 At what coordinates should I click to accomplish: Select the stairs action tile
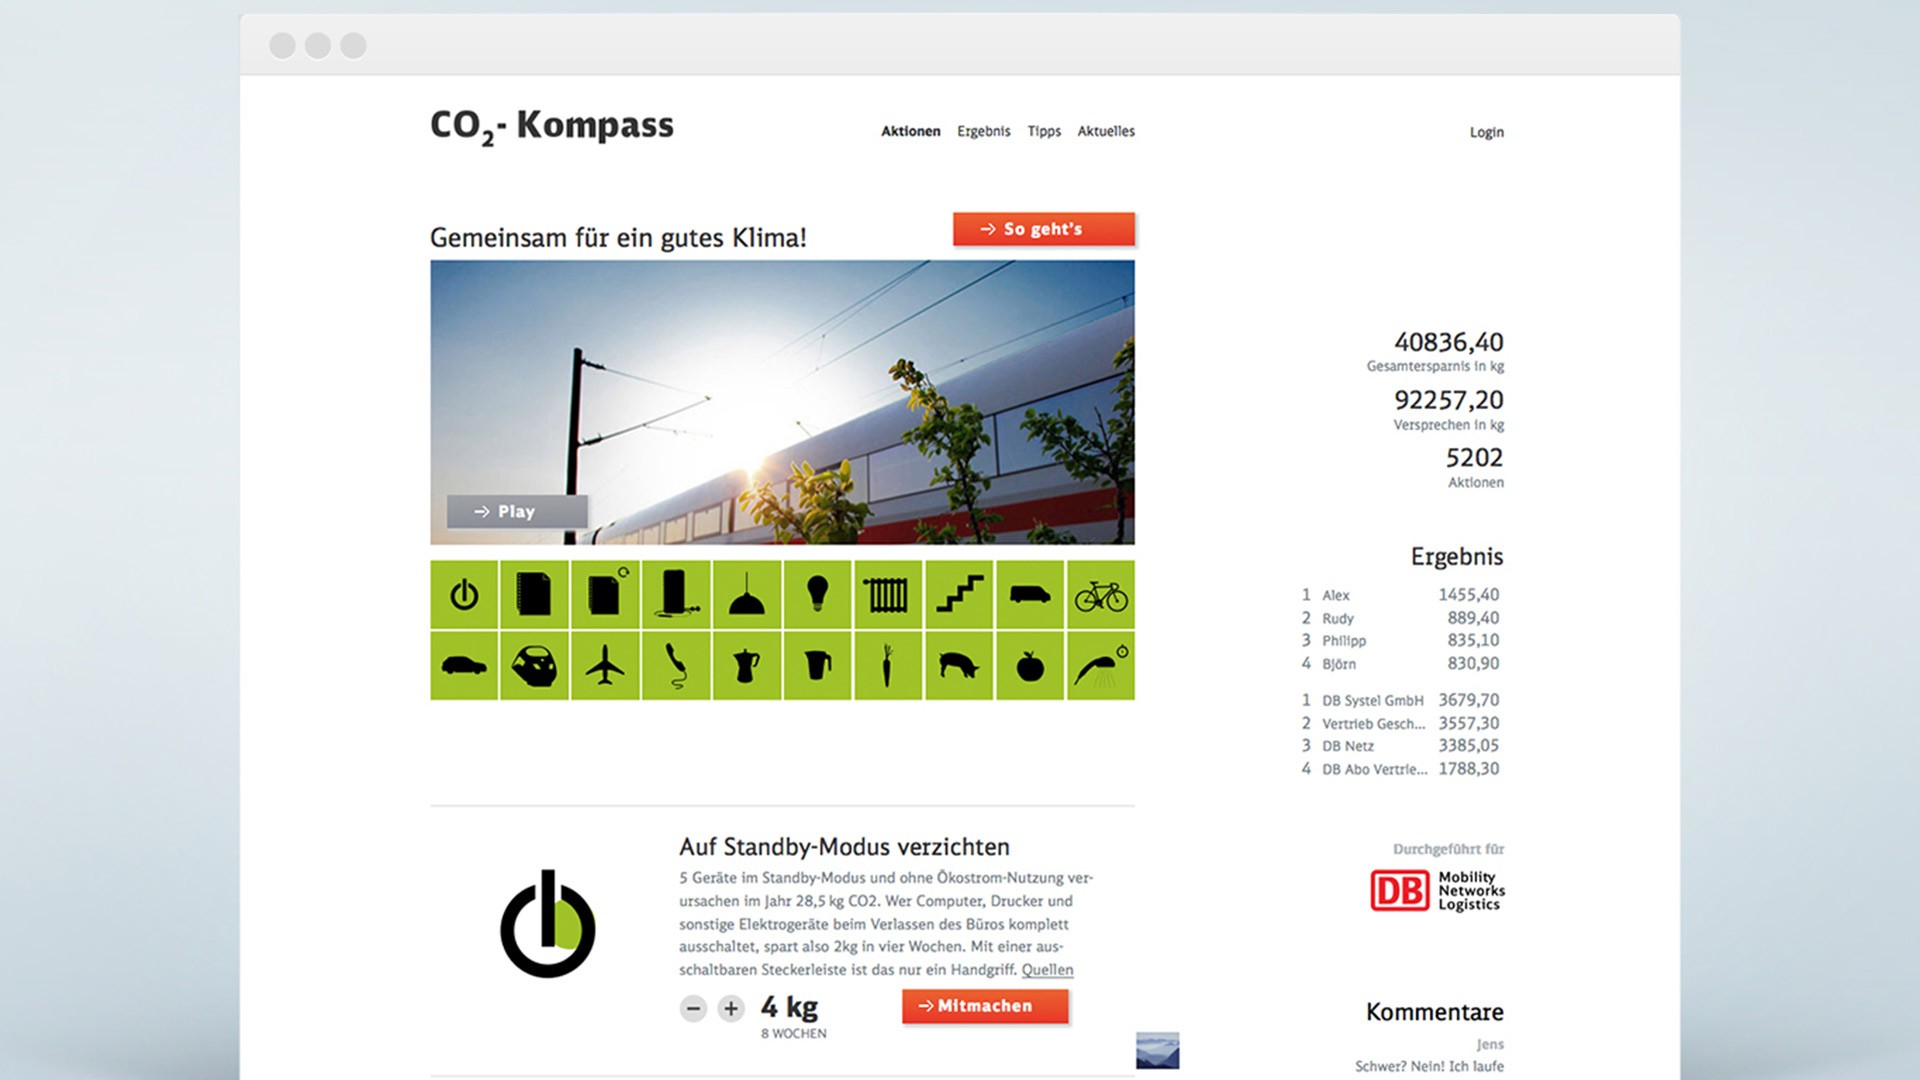click(959, 595)
